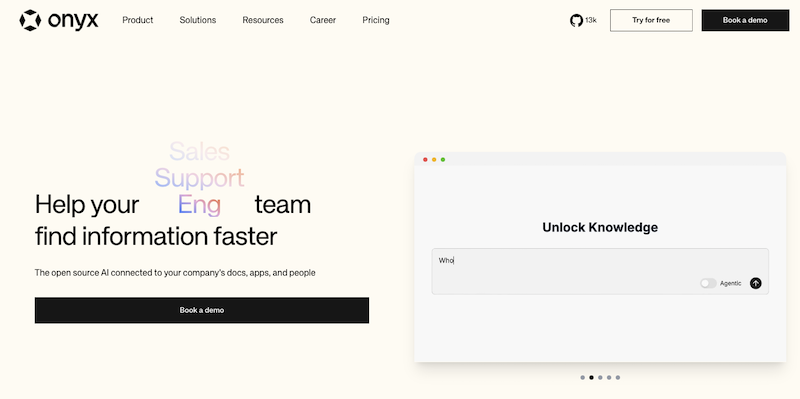The width and height of the screenshot is (800, 399).
Task: Click the red window dot in demo
Action: click(x=426, y=160)
